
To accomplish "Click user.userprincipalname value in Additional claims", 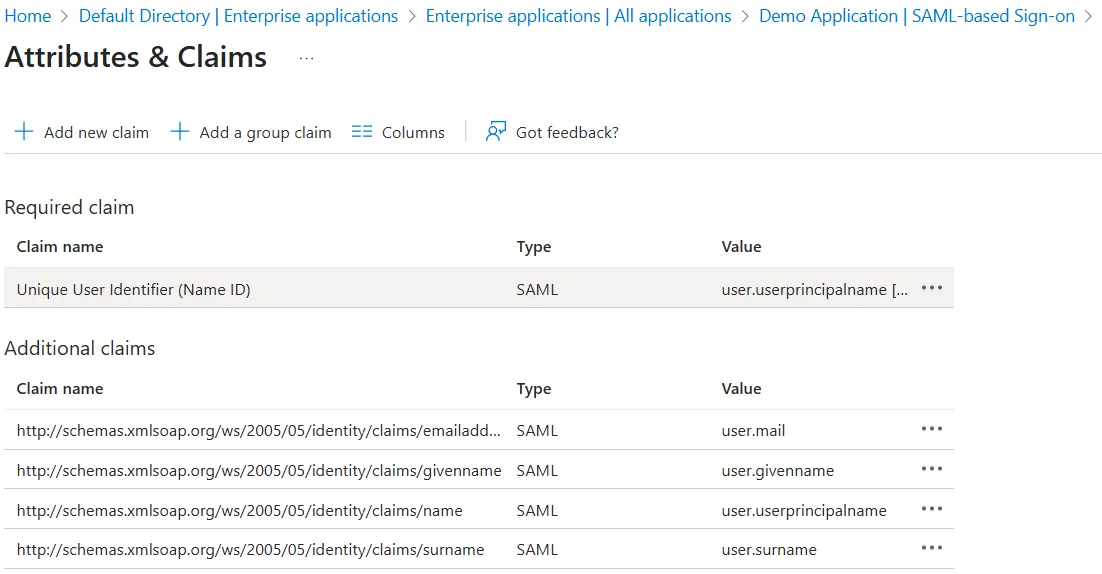I will pos(804,510).
